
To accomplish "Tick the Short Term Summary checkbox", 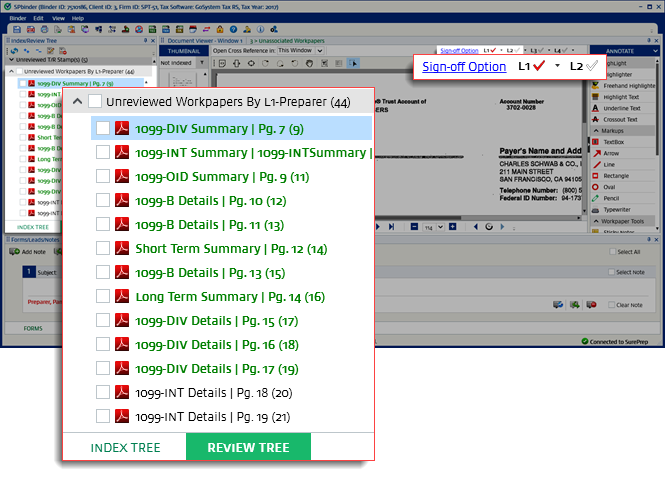I will click(x=102, y=249).
